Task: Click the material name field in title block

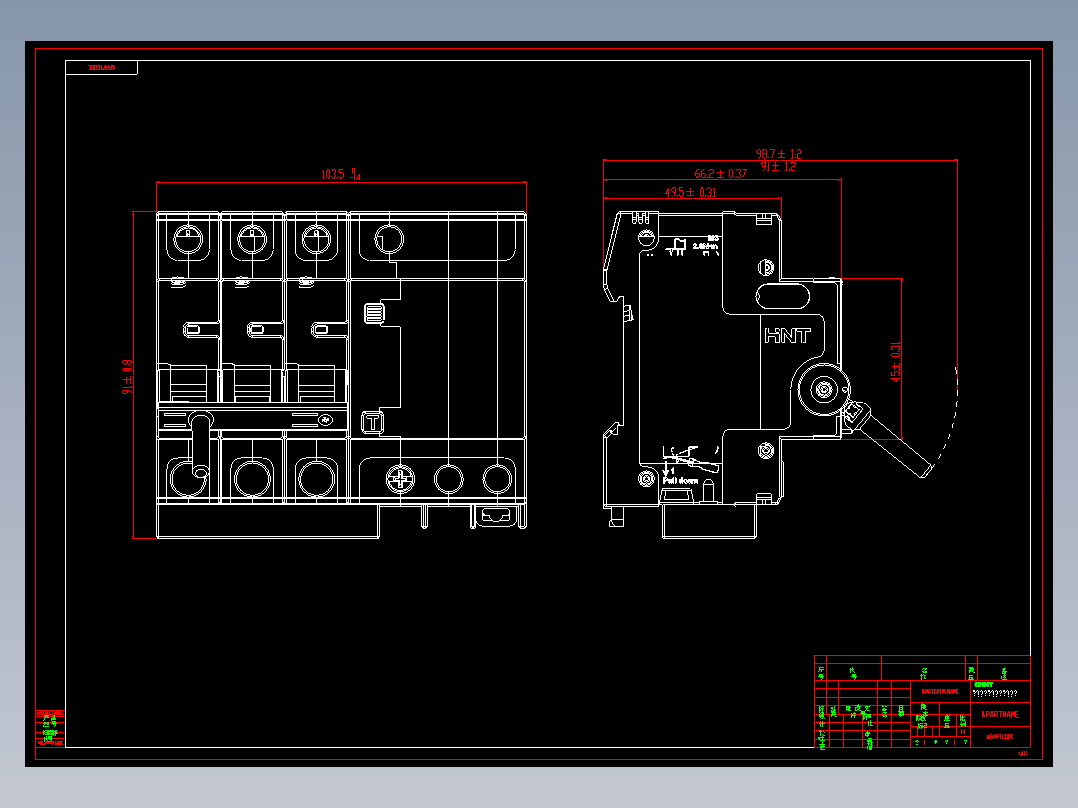Action: click(x=940, y=691)
